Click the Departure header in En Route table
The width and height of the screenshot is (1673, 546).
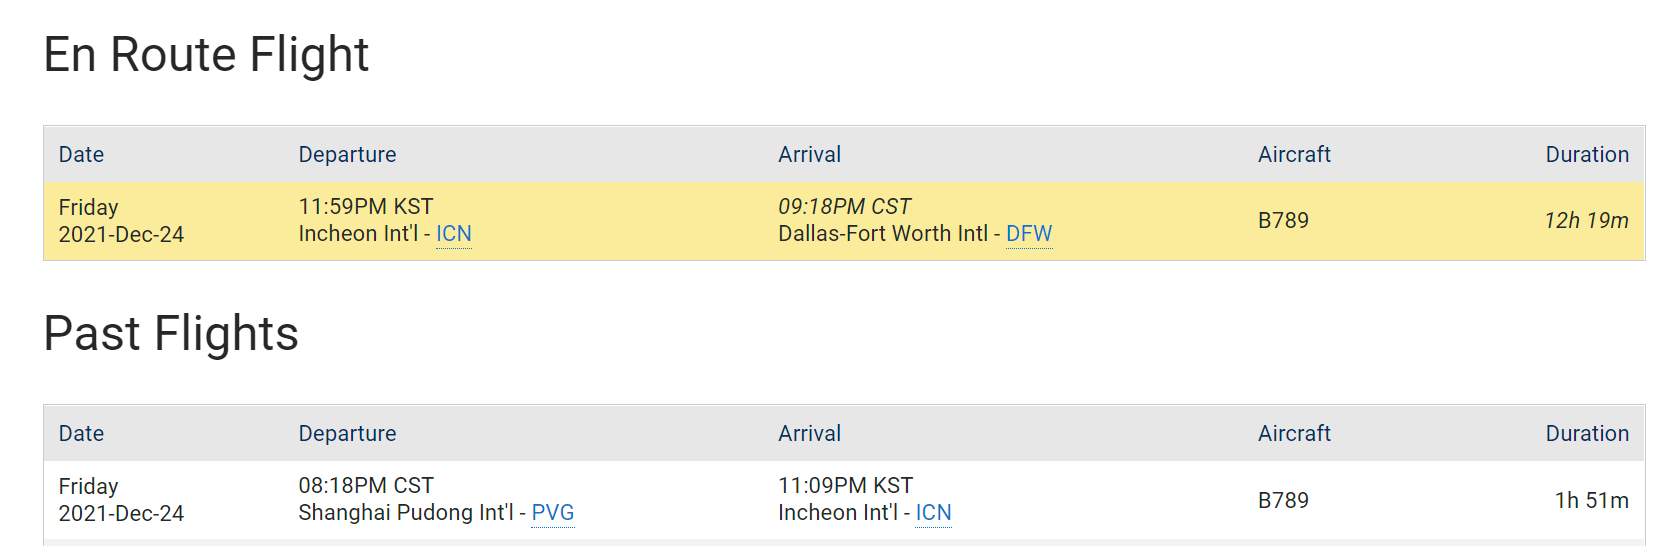coord(347,155)
